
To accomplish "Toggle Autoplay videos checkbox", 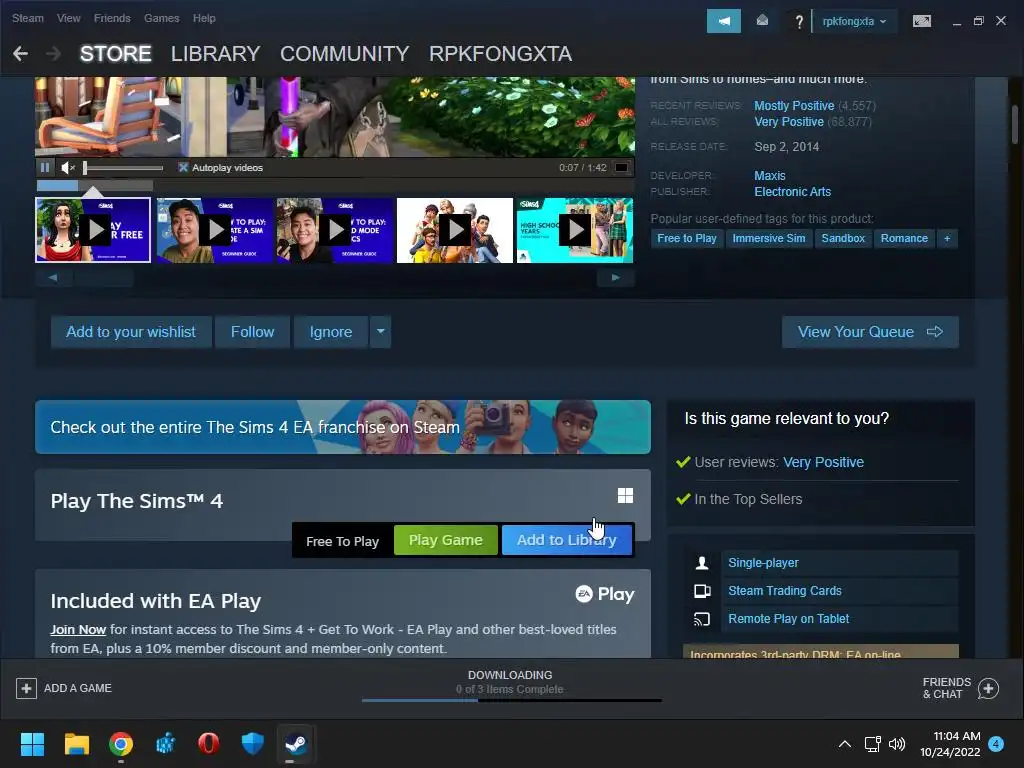I will (184, 168).
